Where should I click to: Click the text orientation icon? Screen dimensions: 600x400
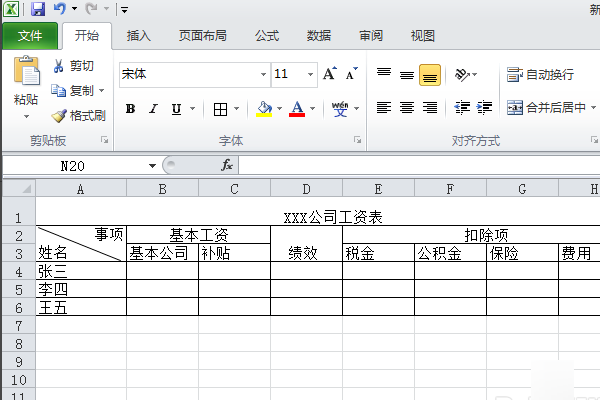pos(462,74)
